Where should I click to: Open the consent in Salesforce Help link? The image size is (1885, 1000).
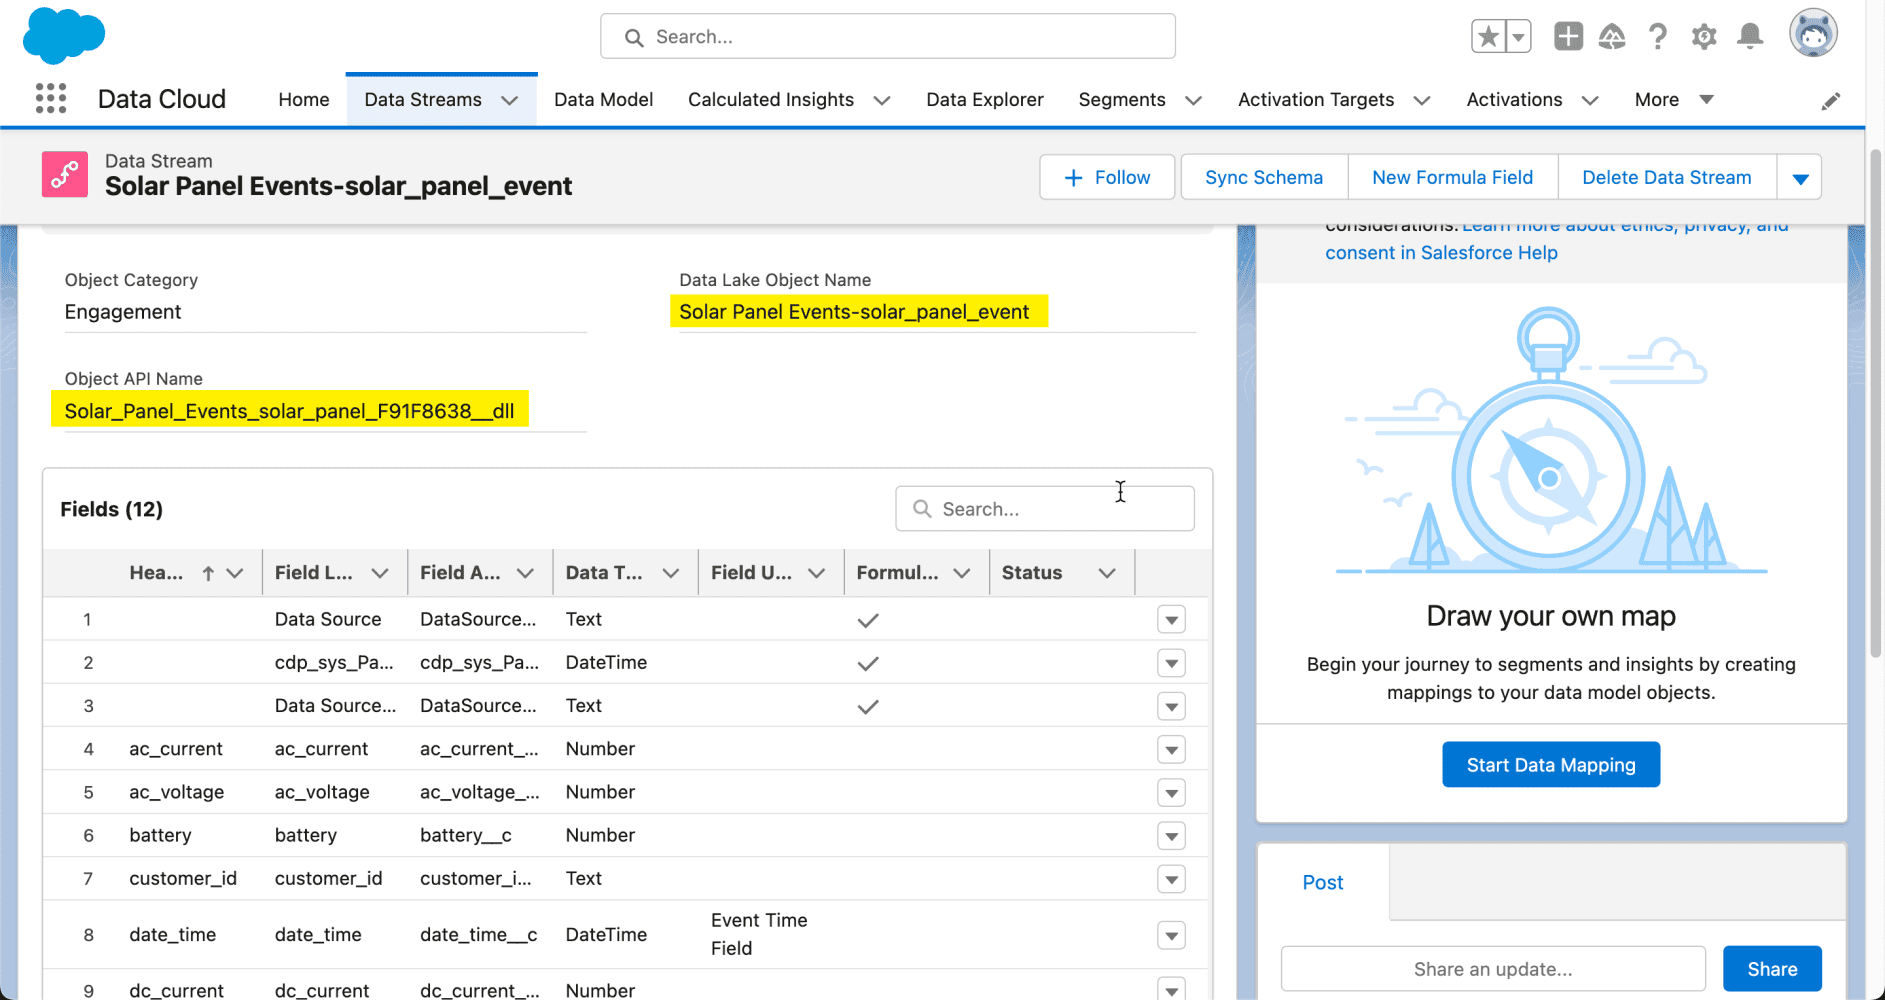coord(1441,253)
